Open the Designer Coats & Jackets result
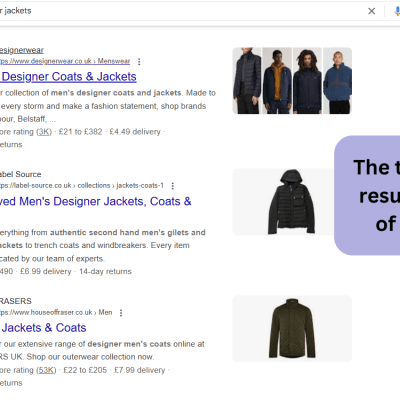400x400 pixels. point(68,77)
